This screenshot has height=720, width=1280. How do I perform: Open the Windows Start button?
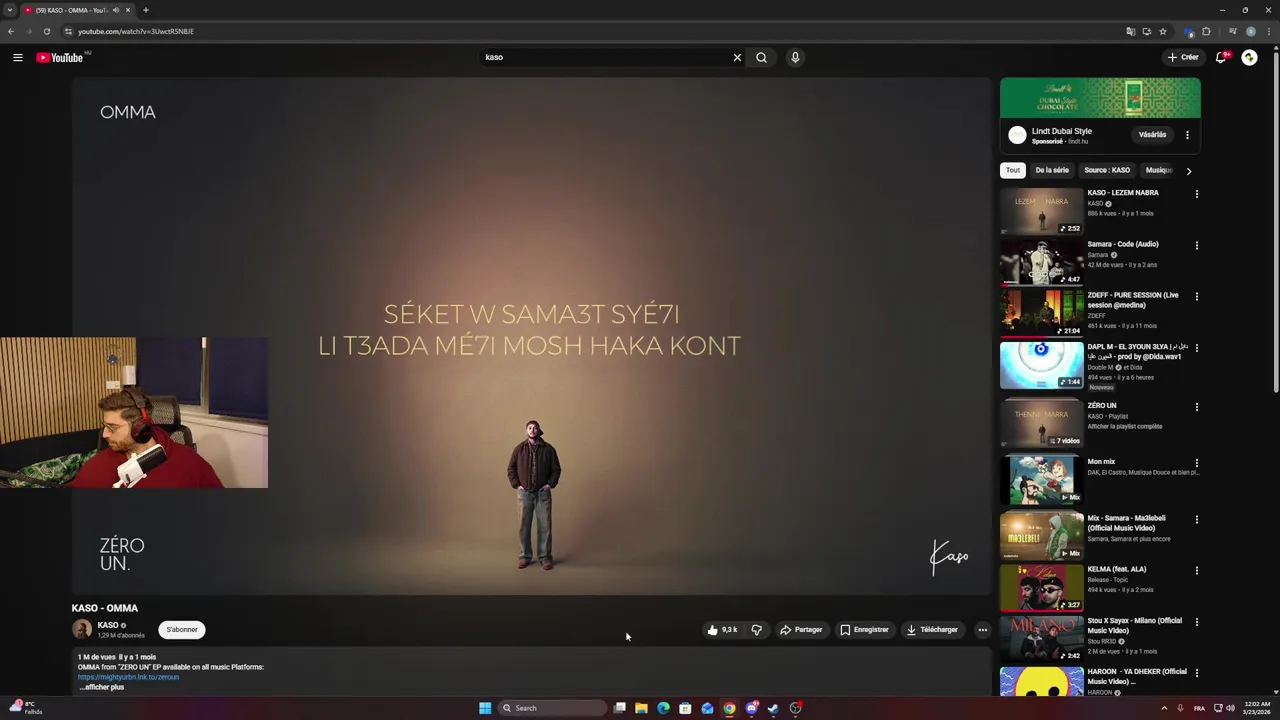485,708
